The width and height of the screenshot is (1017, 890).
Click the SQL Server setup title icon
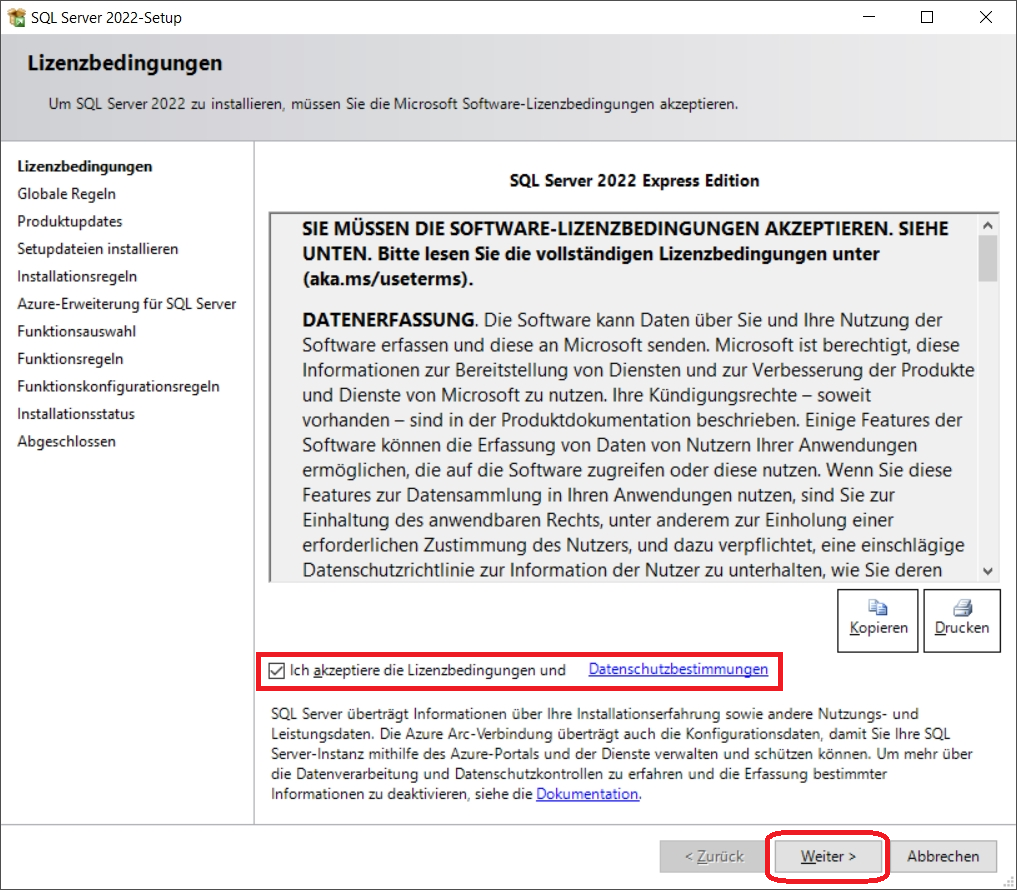click(16, 17)
